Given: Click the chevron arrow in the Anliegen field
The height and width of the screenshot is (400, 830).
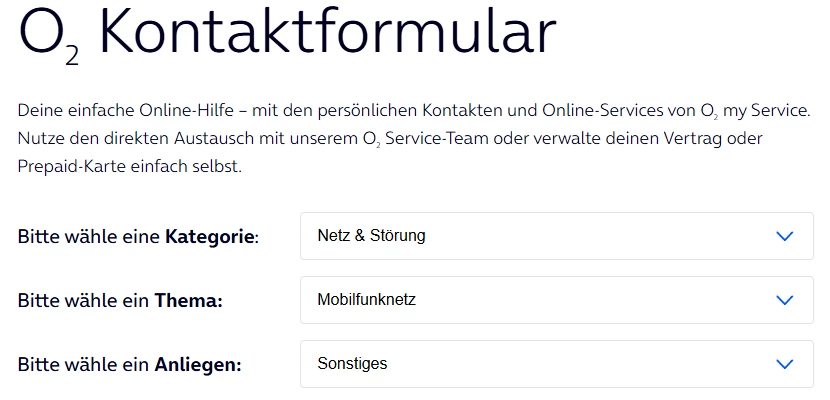Looking at the screenshot, I should coord(784,364).
